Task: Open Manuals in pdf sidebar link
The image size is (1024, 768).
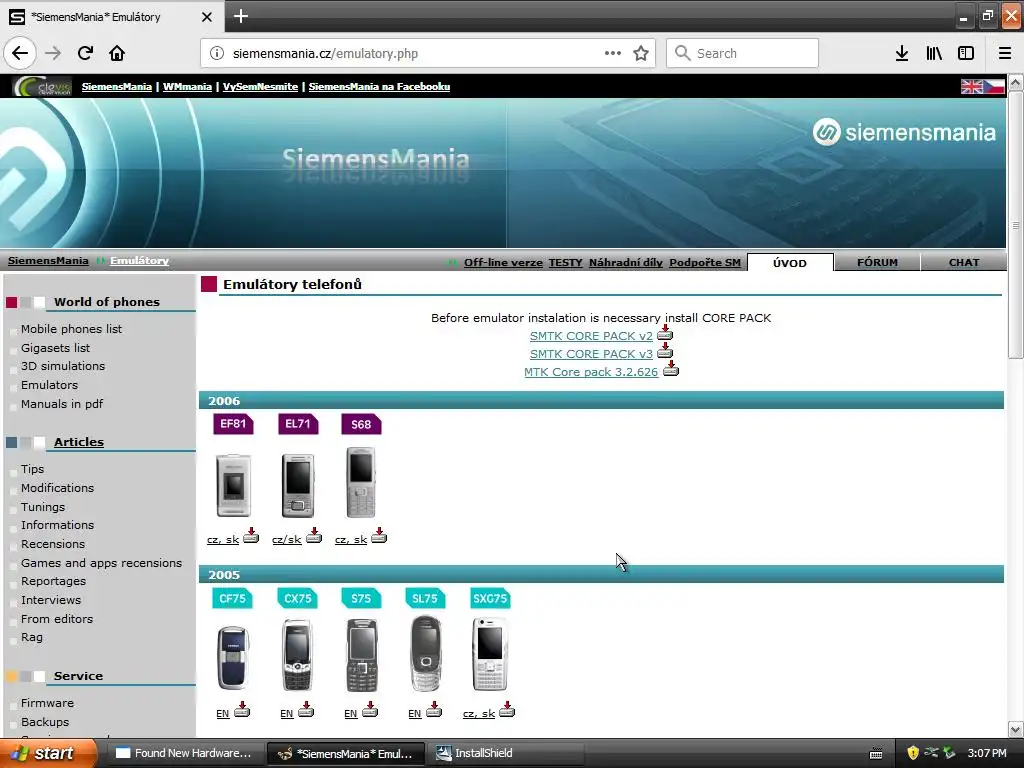Action: pyautogui.click(x=62, y=404)
